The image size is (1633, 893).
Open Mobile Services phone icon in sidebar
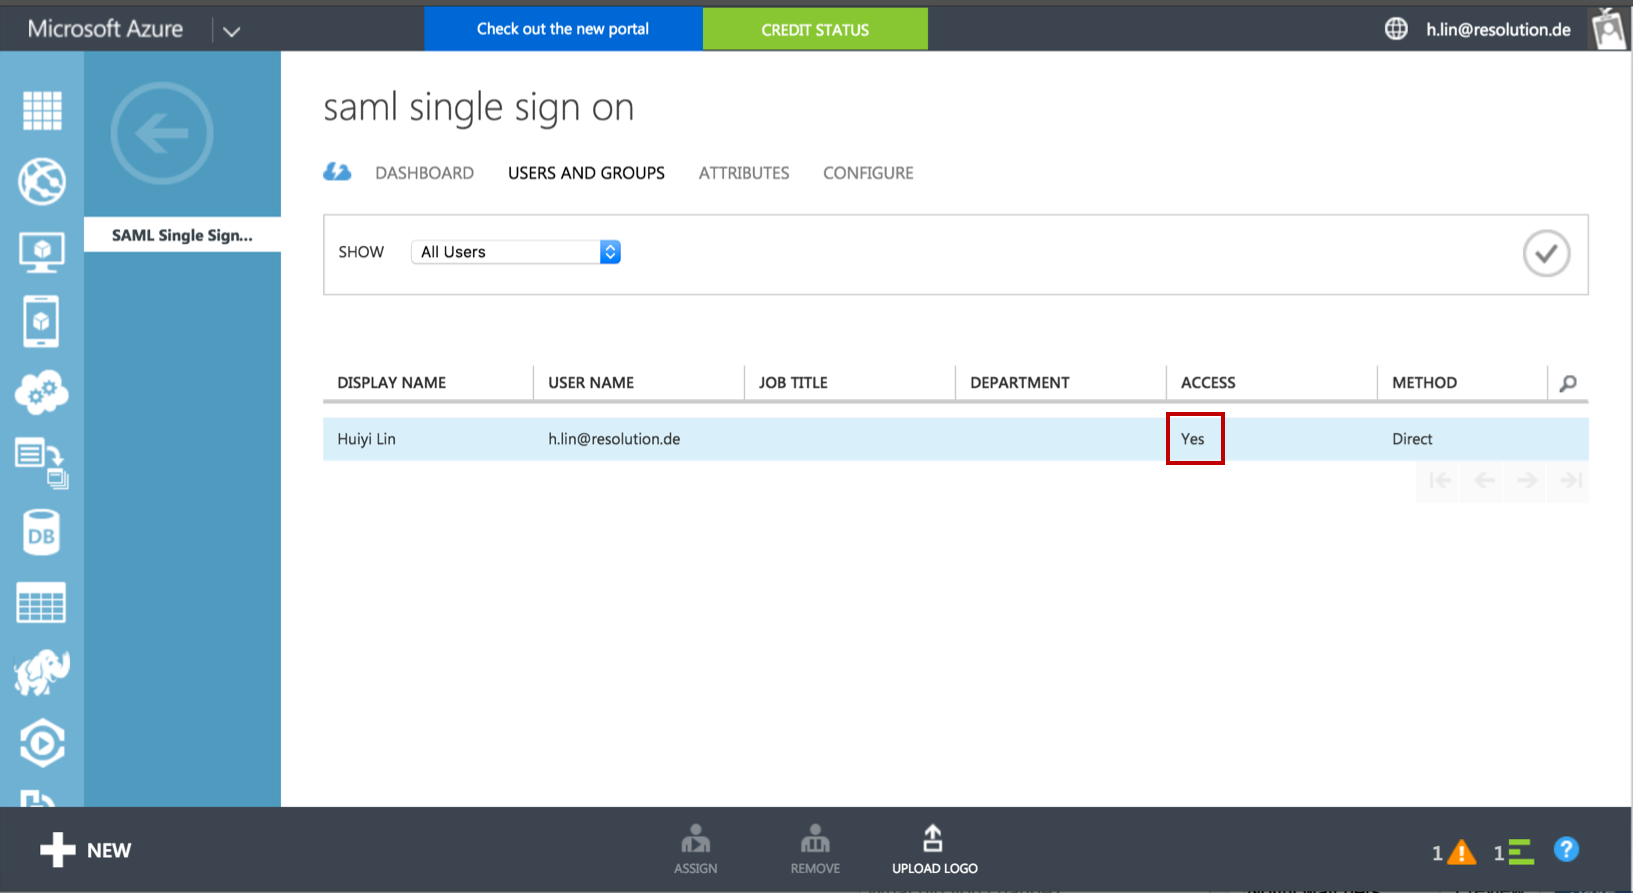click(x=41, y=322)
